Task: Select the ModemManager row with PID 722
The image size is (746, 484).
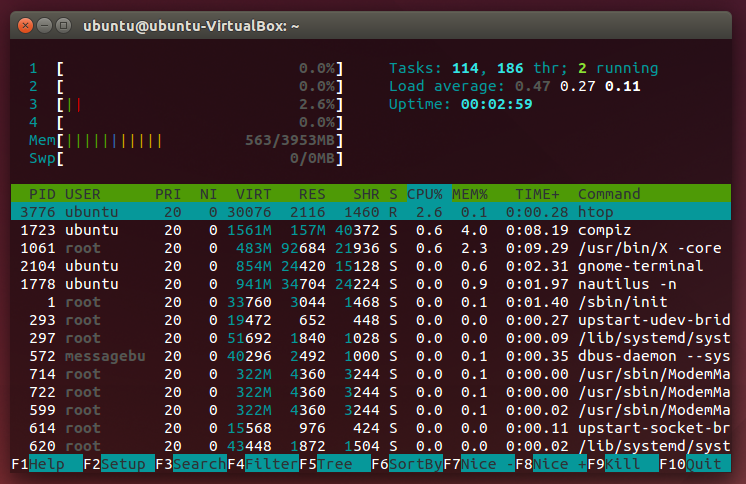Action: pyautogui.click(x=371, y=392)
